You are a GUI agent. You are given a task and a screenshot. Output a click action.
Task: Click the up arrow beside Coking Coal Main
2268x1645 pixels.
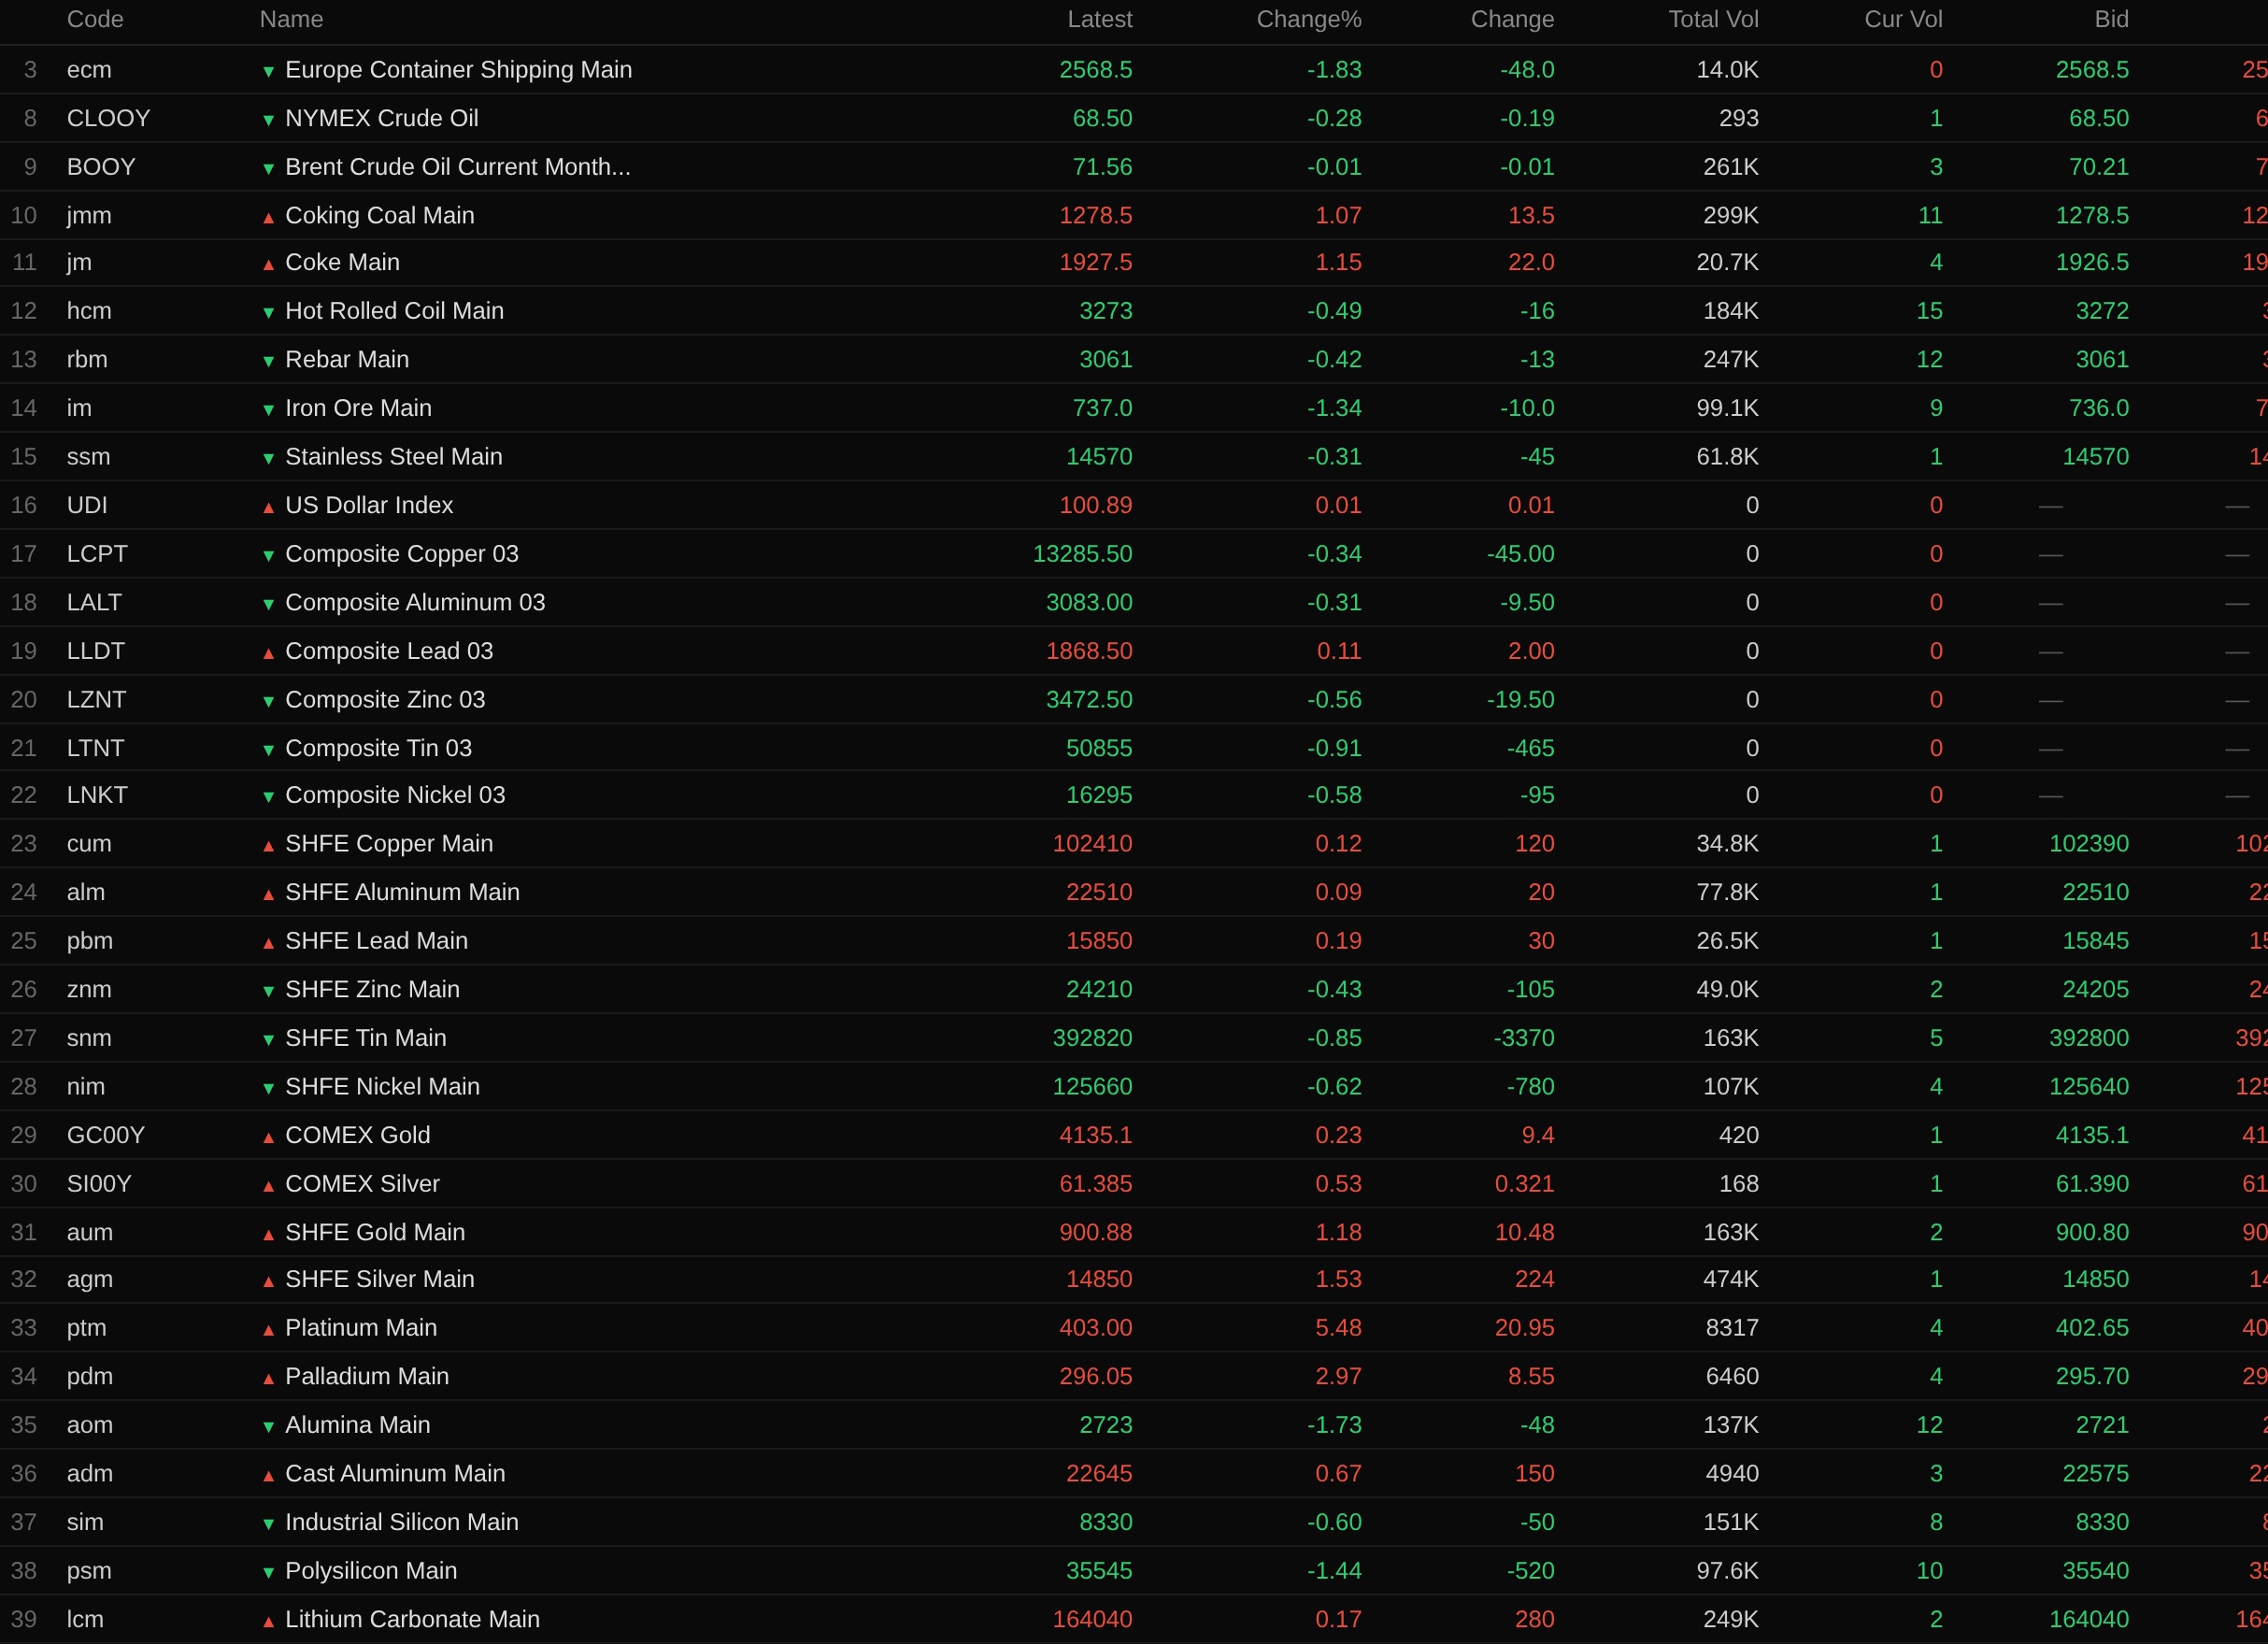pyautogui.click(x=268, y=217)
